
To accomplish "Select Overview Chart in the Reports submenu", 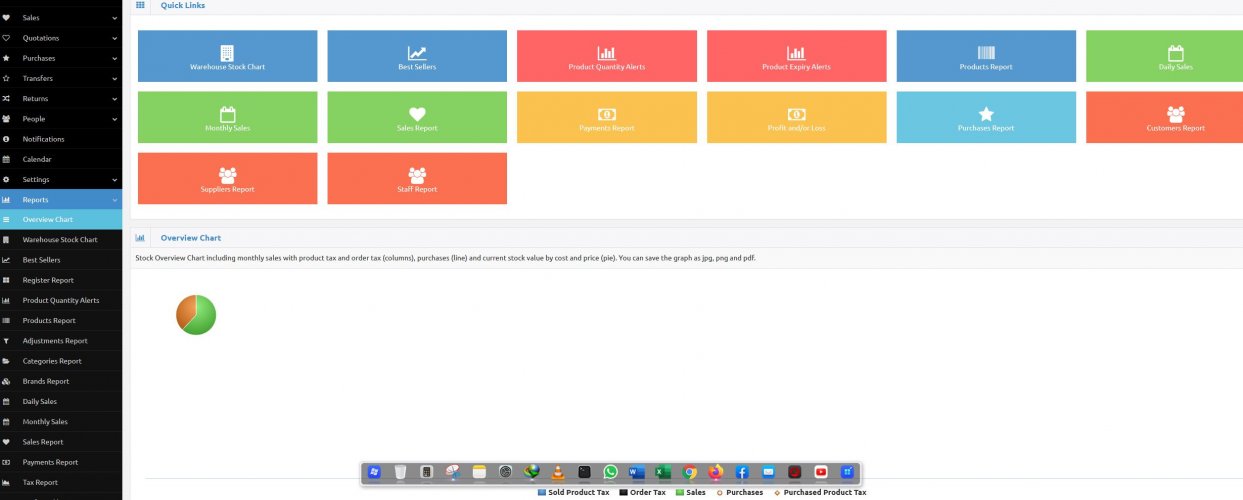I will pos(61,220).
